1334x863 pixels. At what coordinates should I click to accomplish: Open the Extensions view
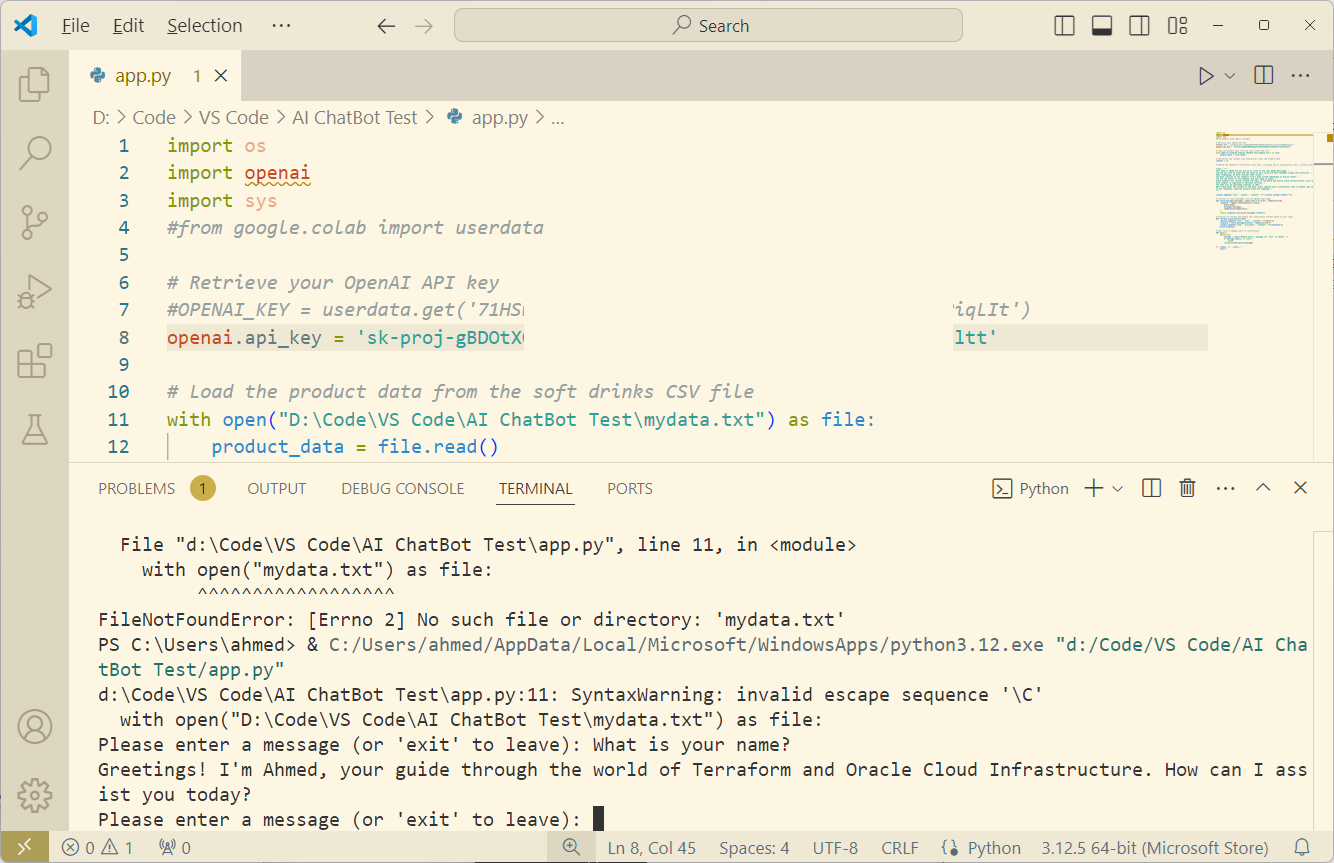(34, 360)
